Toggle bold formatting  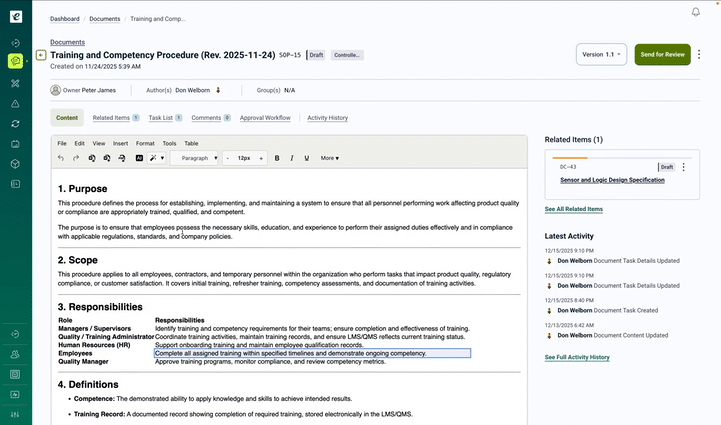coord(277,158)
